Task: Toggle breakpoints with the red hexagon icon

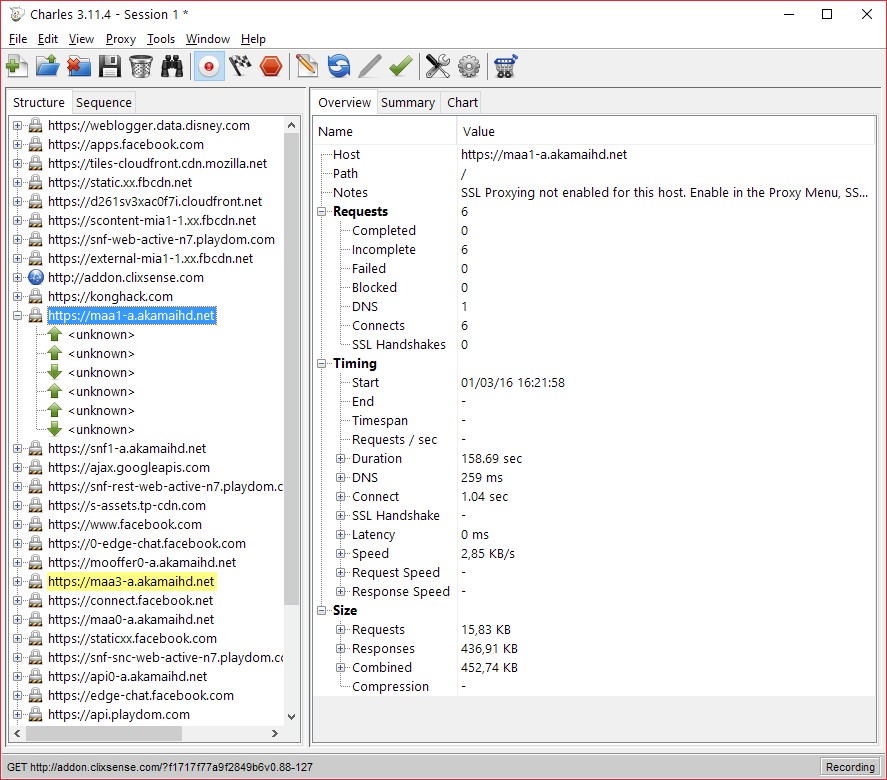Action: tap(271, 67)
